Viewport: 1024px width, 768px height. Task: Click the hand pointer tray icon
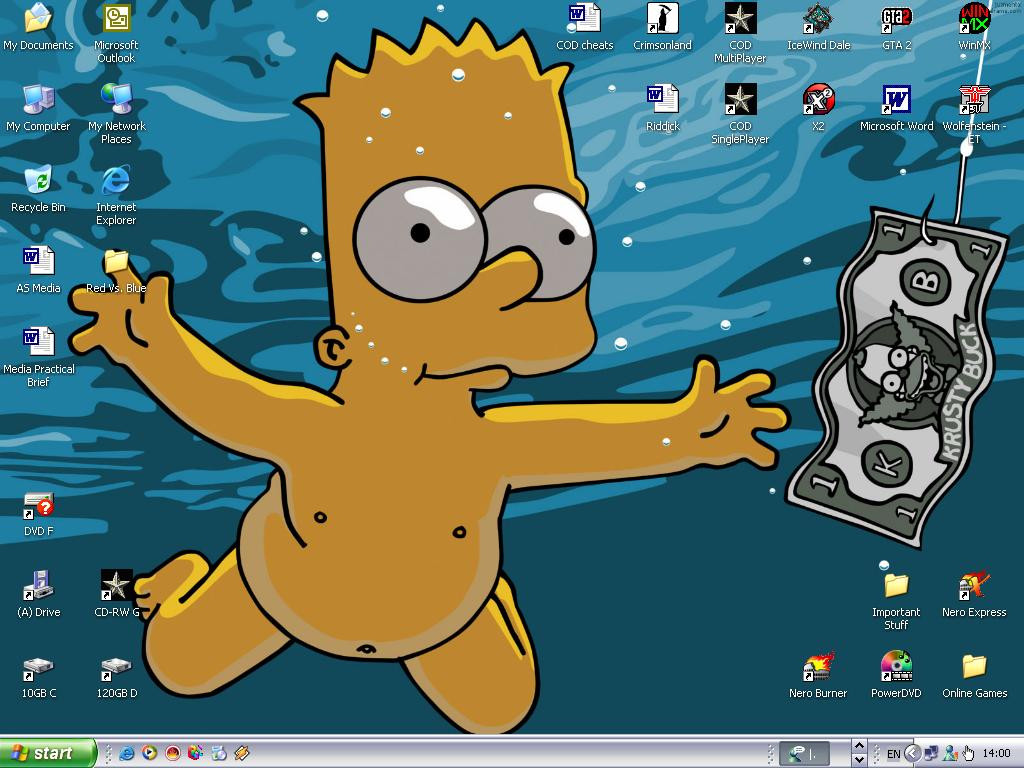pyautogui.click(x=968, y=754)
